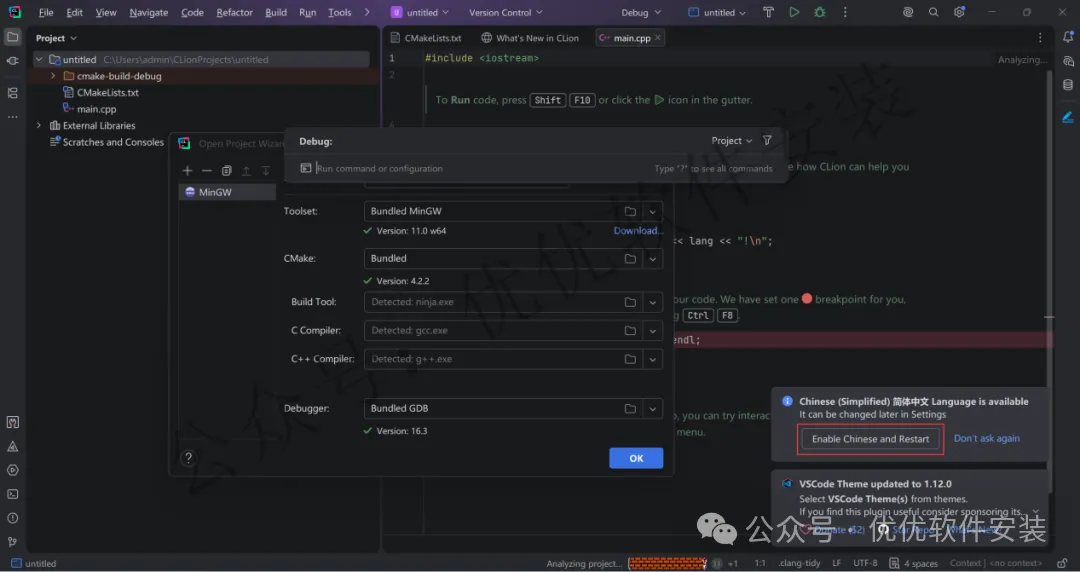Copy the selected toolchain icon
Viewport: 1080px width, 572px height.
[x=227, y=170]
